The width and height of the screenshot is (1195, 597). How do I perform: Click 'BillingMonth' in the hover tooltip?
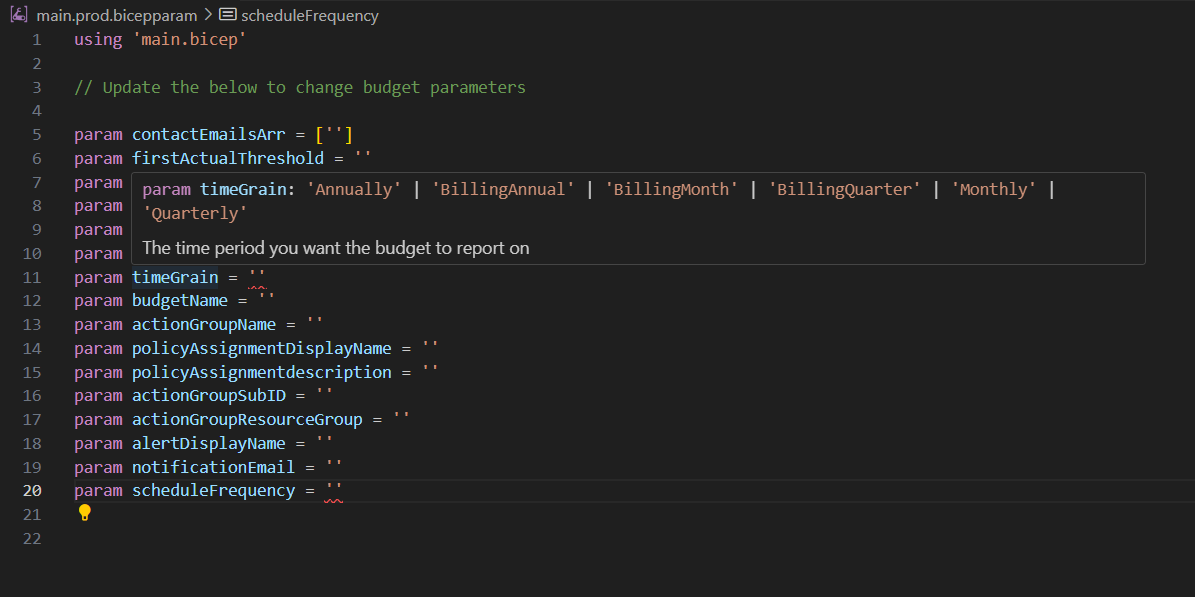click(x=671, y=189)
